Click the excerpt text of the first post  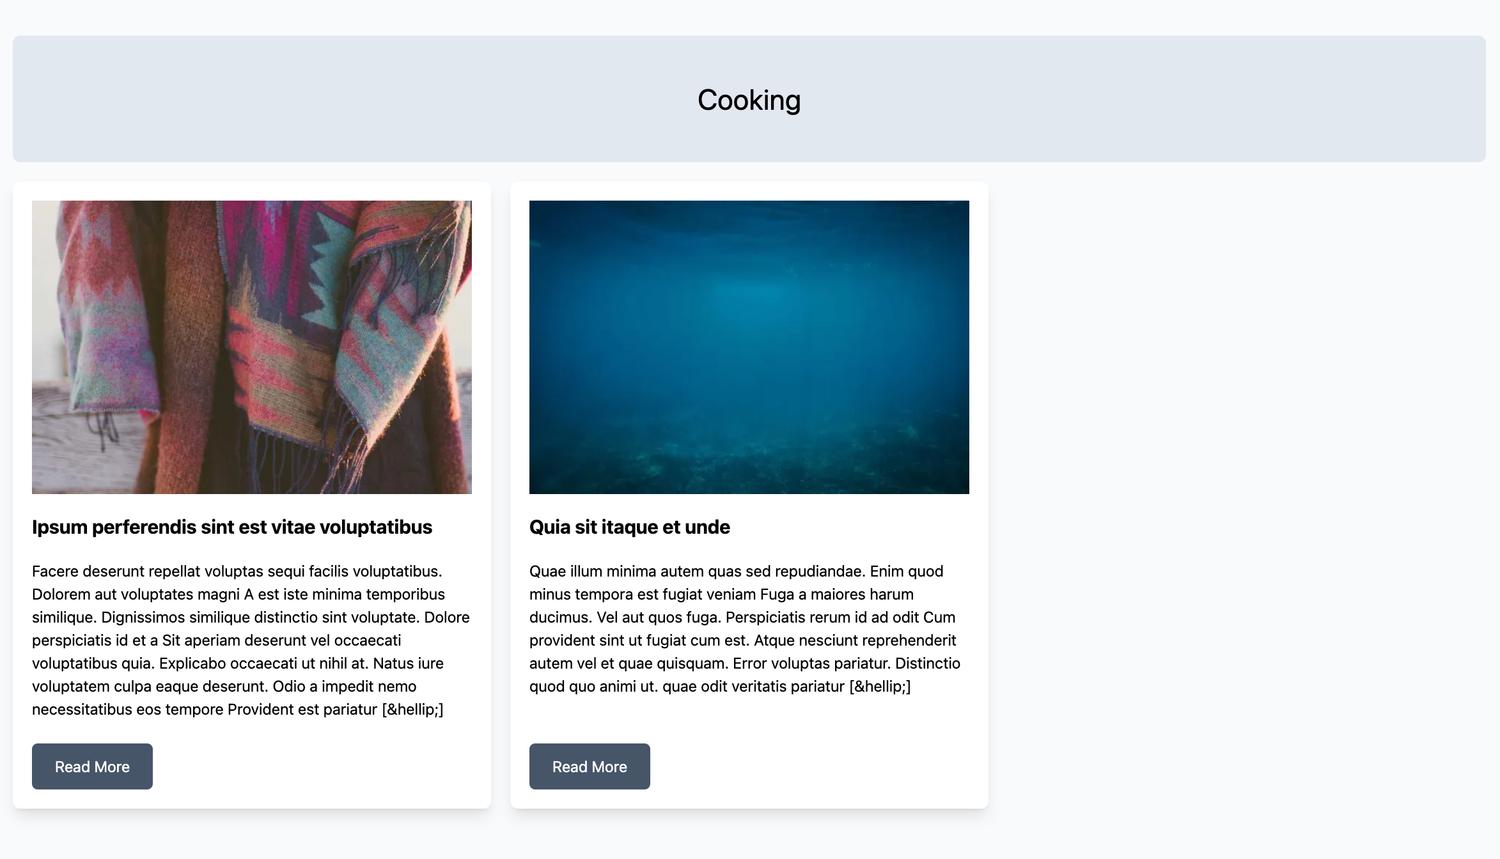(x=250, y=640)
